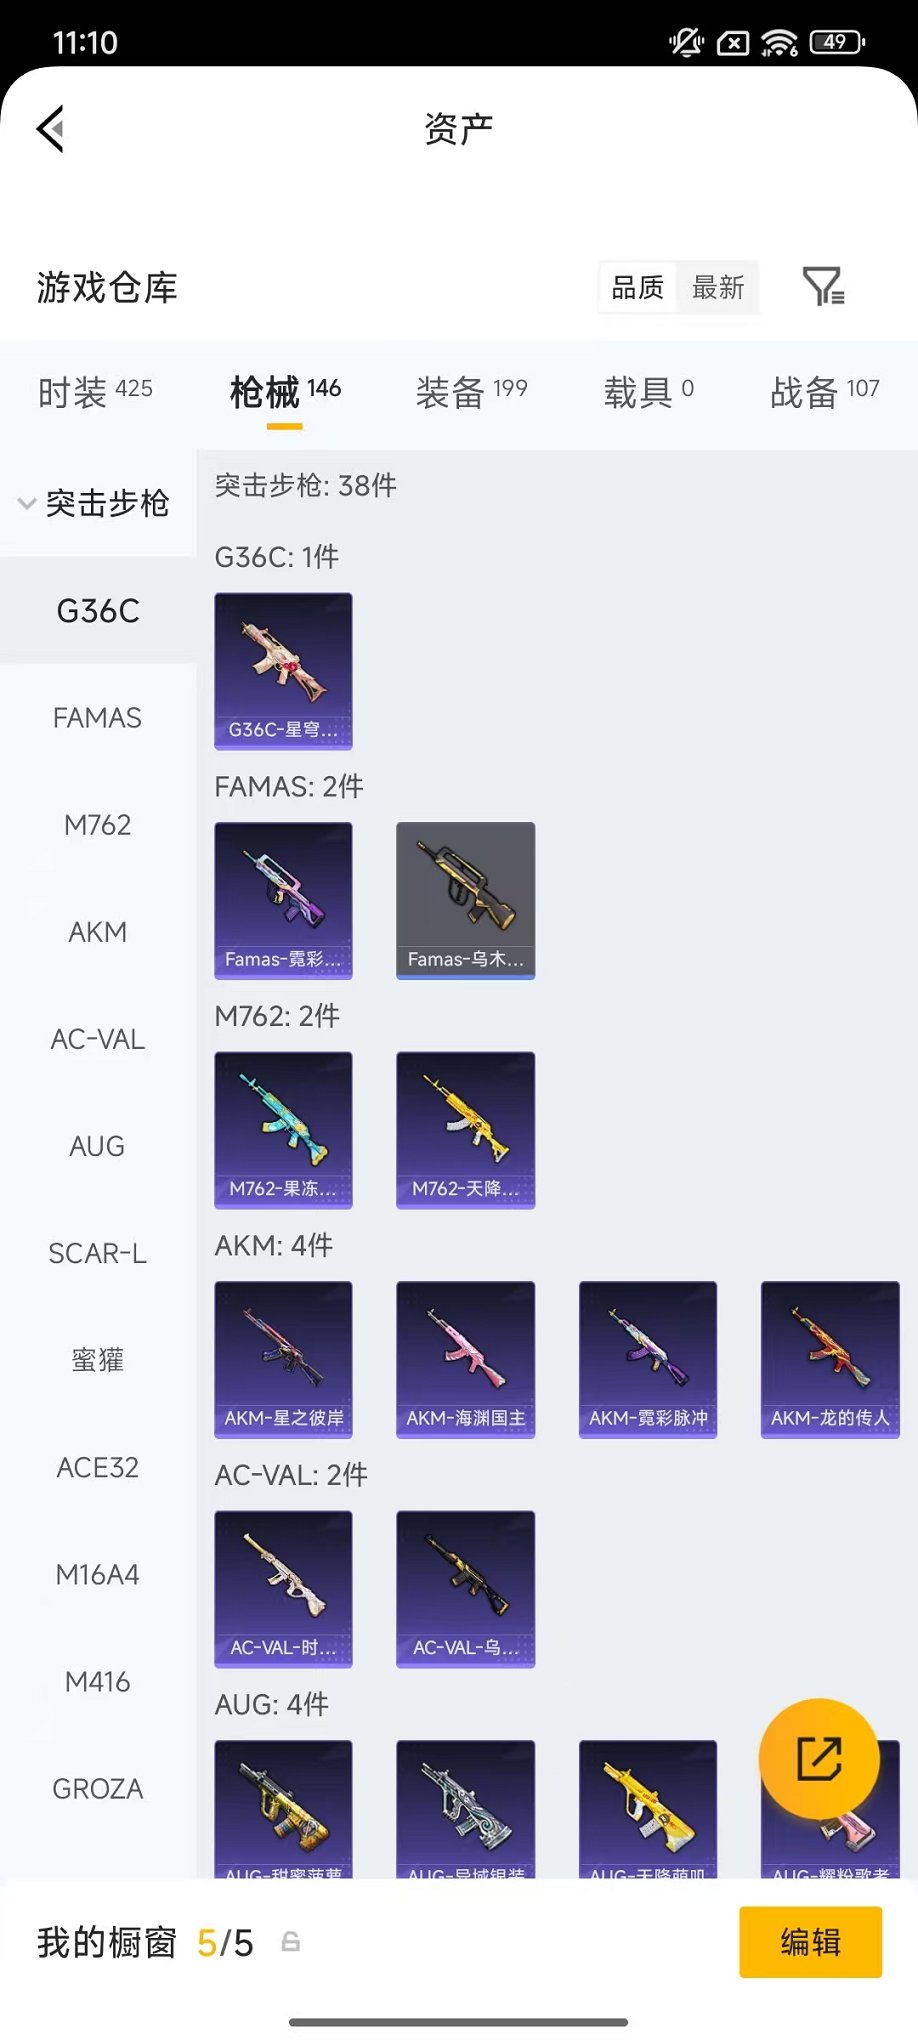This screenshot has height=2040, width=918.
Task: Tap the lock icon beside 我的橱窗
Action: [x=291, y=1942]
